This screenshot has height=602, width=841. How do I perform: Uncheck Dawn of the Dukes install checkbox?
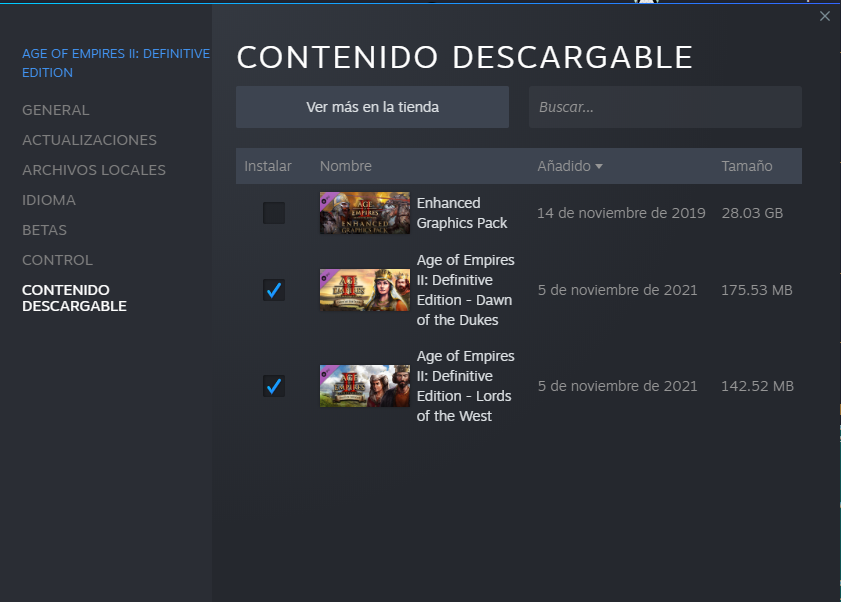274,290
